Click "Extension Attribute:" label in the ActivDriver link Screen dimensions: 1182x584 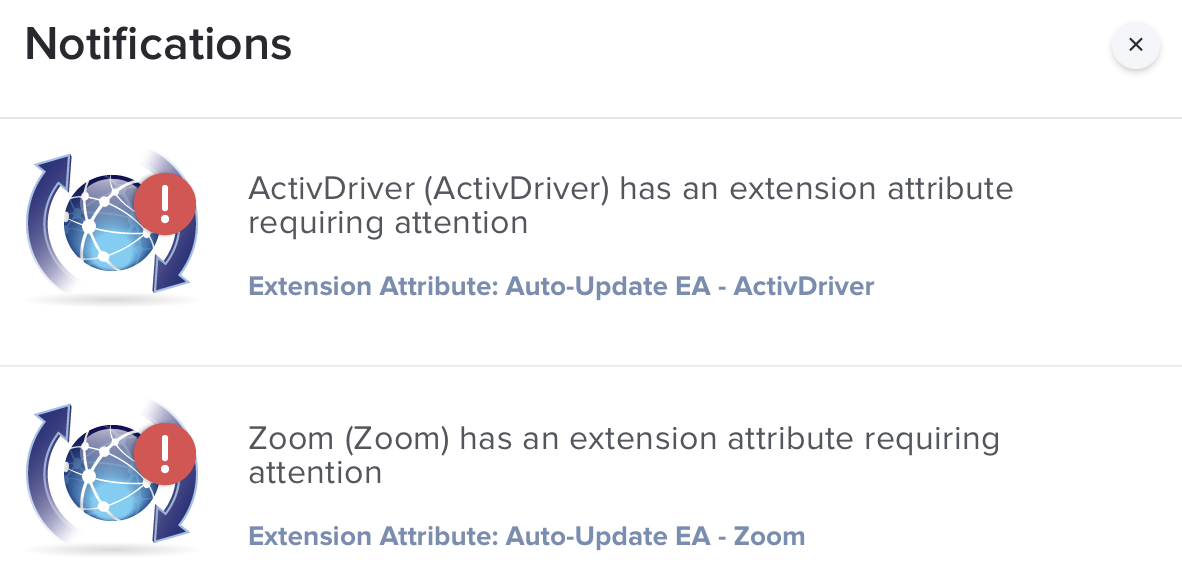click(x=373, y=286)
